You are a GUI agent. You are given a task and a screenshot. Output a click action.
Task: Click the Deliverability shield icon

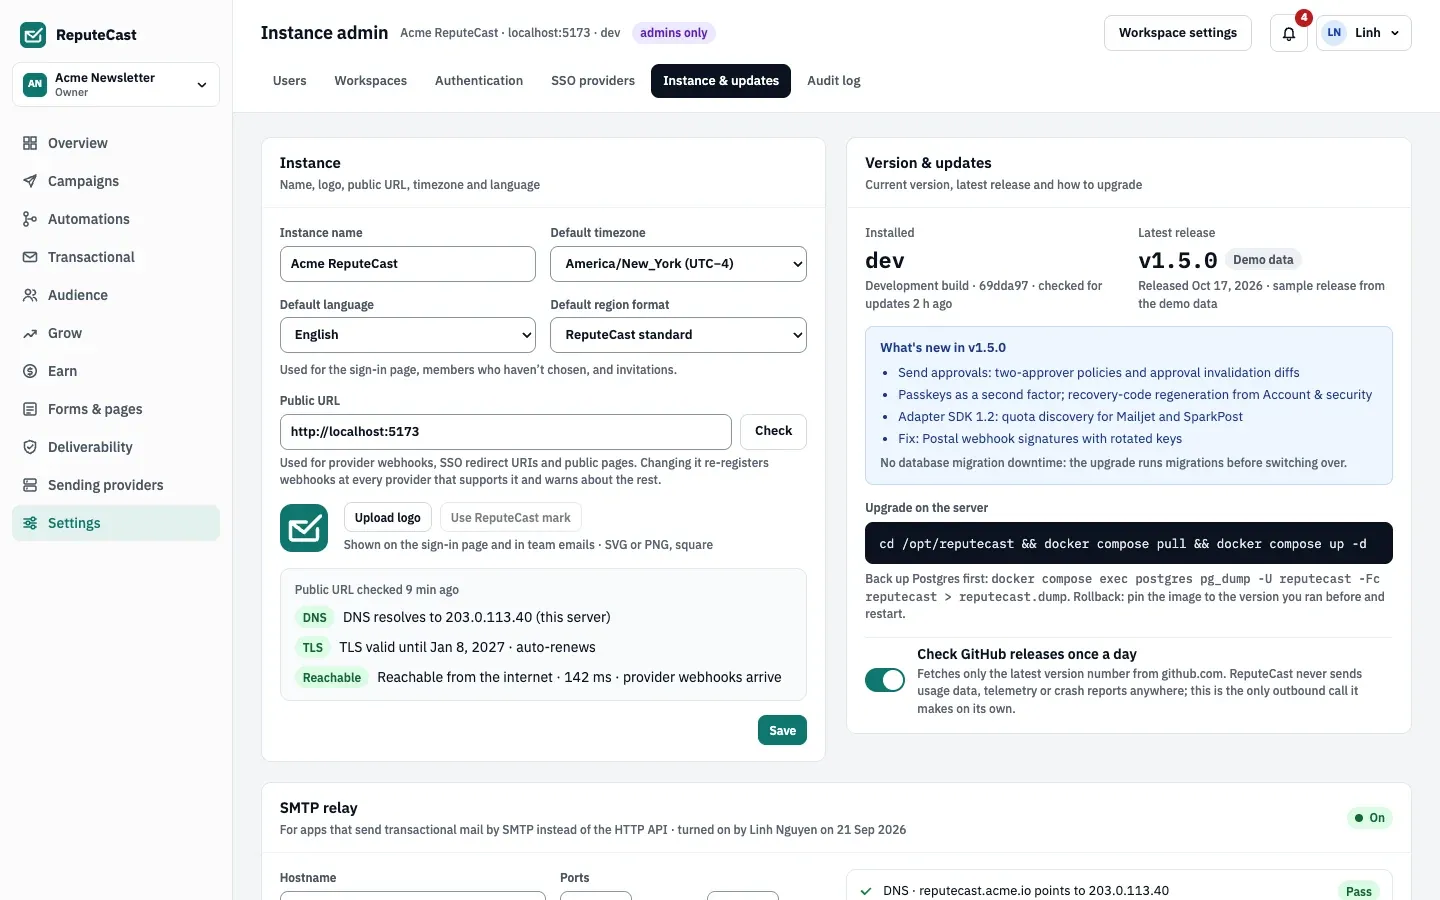[x=30, y=447]
